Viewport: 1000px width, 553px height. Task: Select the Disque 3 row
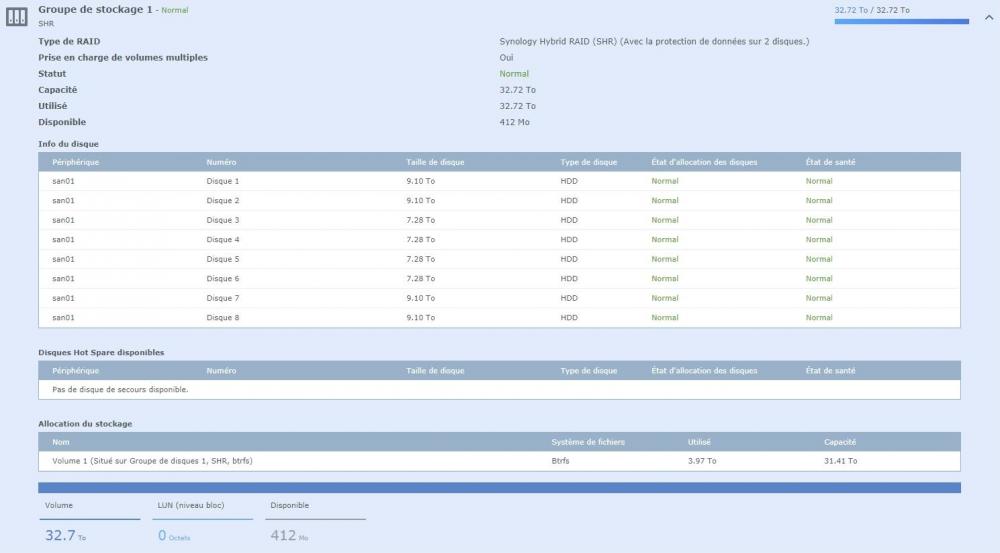click(x=498, y=220)
